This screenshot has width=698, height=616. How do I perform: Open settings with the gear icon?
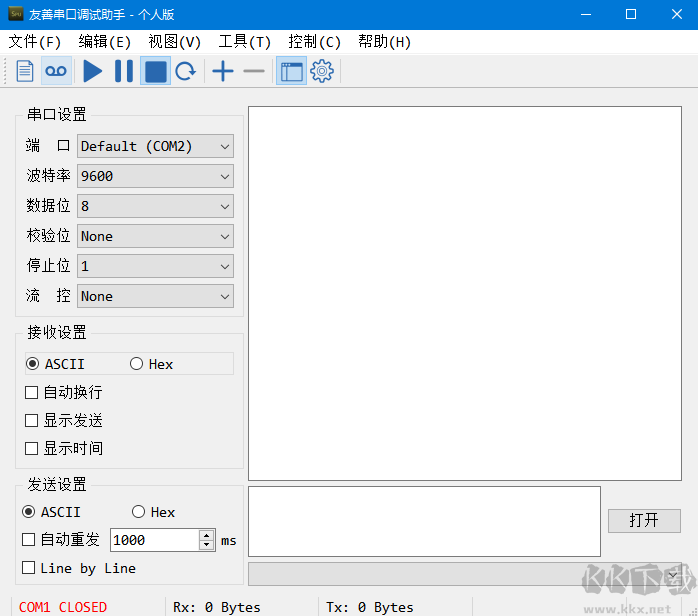322,71
